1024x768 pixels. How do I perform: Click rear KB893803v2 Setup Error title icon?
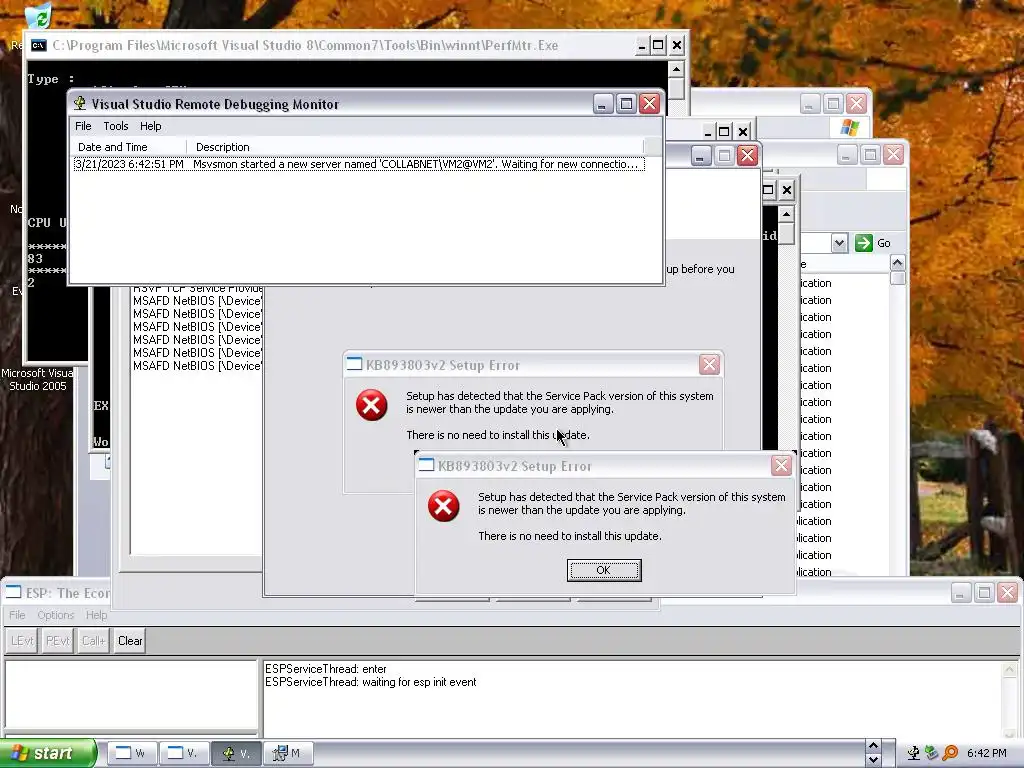click(354, 364)
